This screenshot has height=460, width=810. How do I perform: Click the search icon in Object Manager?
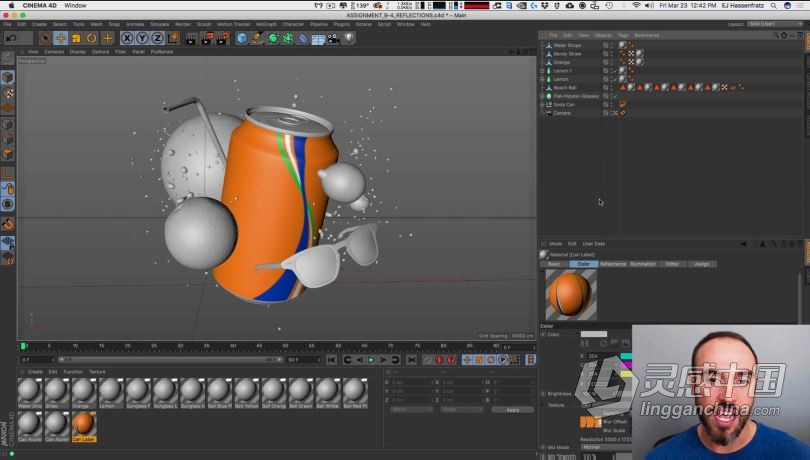pos(776,35)
